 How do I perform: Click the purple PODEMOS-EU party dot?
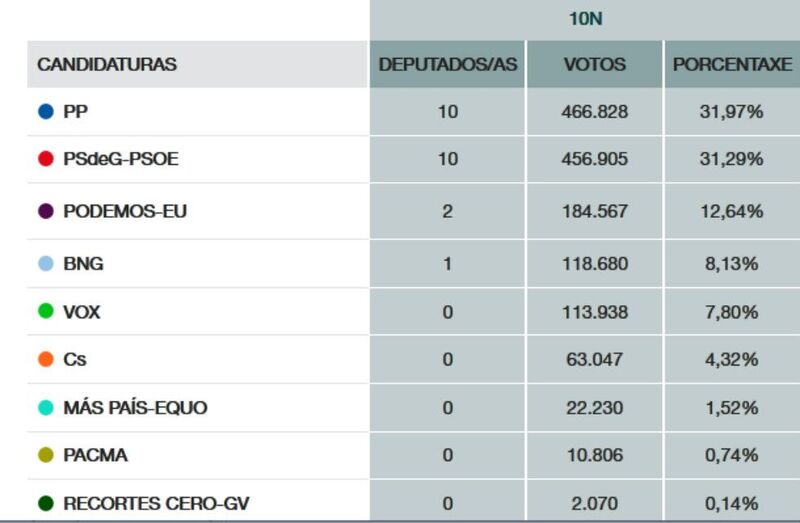click(x=45, y=212)
